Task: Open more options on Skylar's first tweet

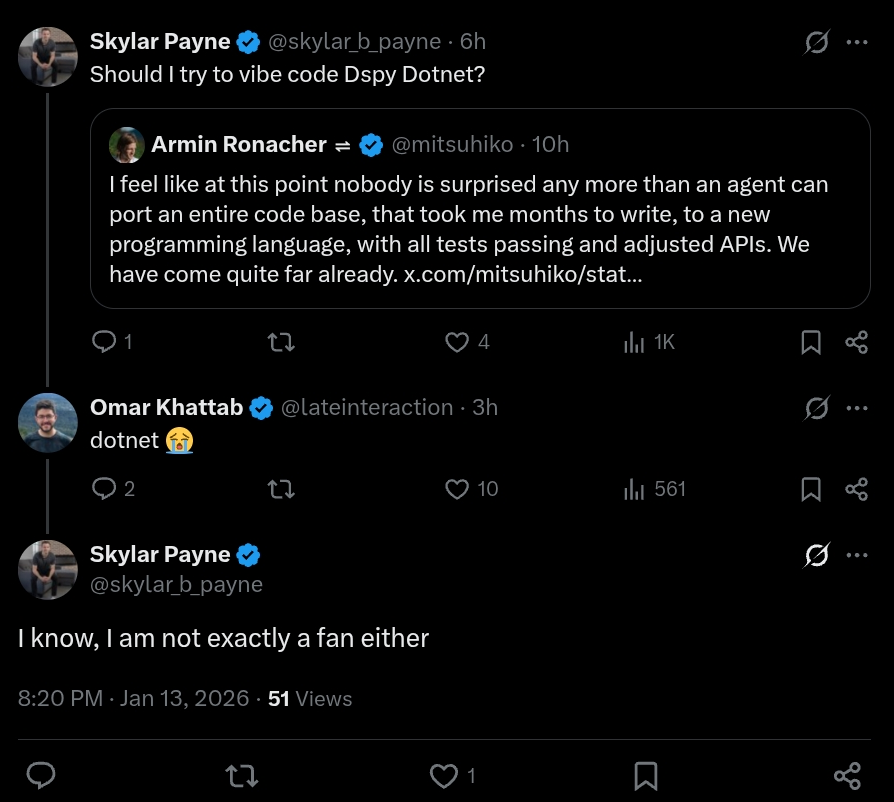Action: (x=857, y=42)
